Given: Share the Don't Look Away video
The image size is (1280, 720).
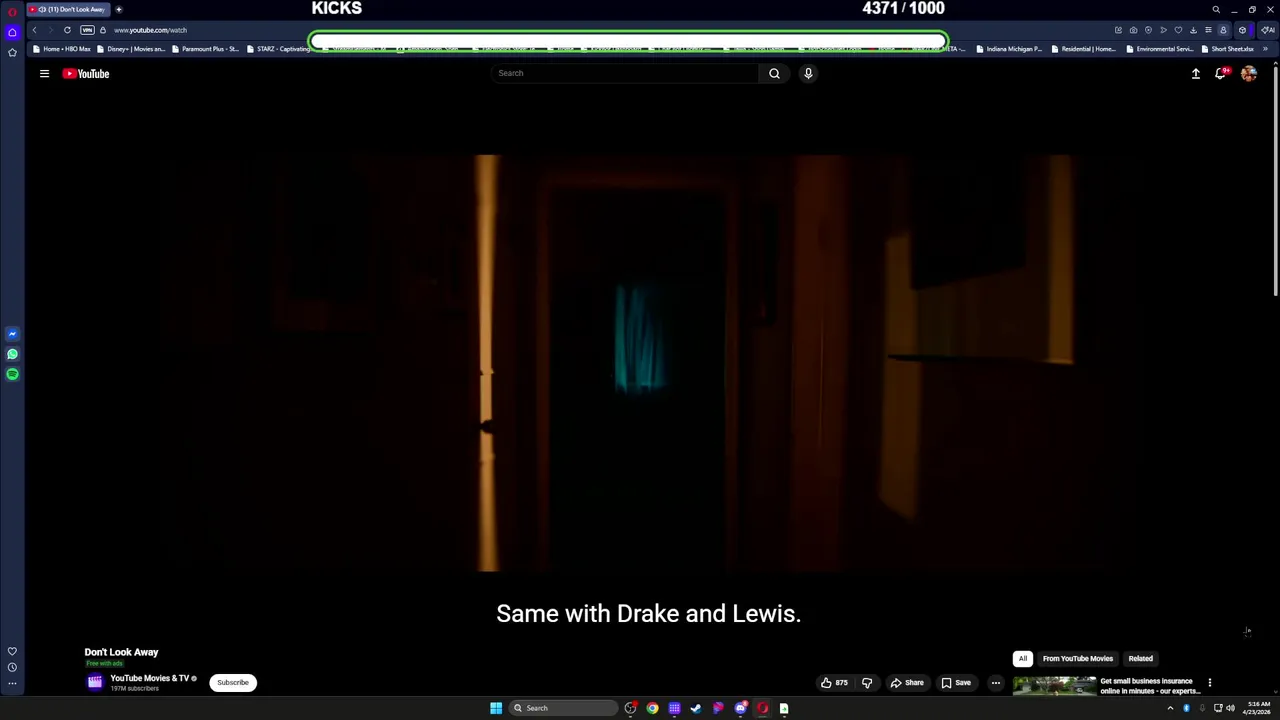Looking at the screenshot, I should point(907,683).
